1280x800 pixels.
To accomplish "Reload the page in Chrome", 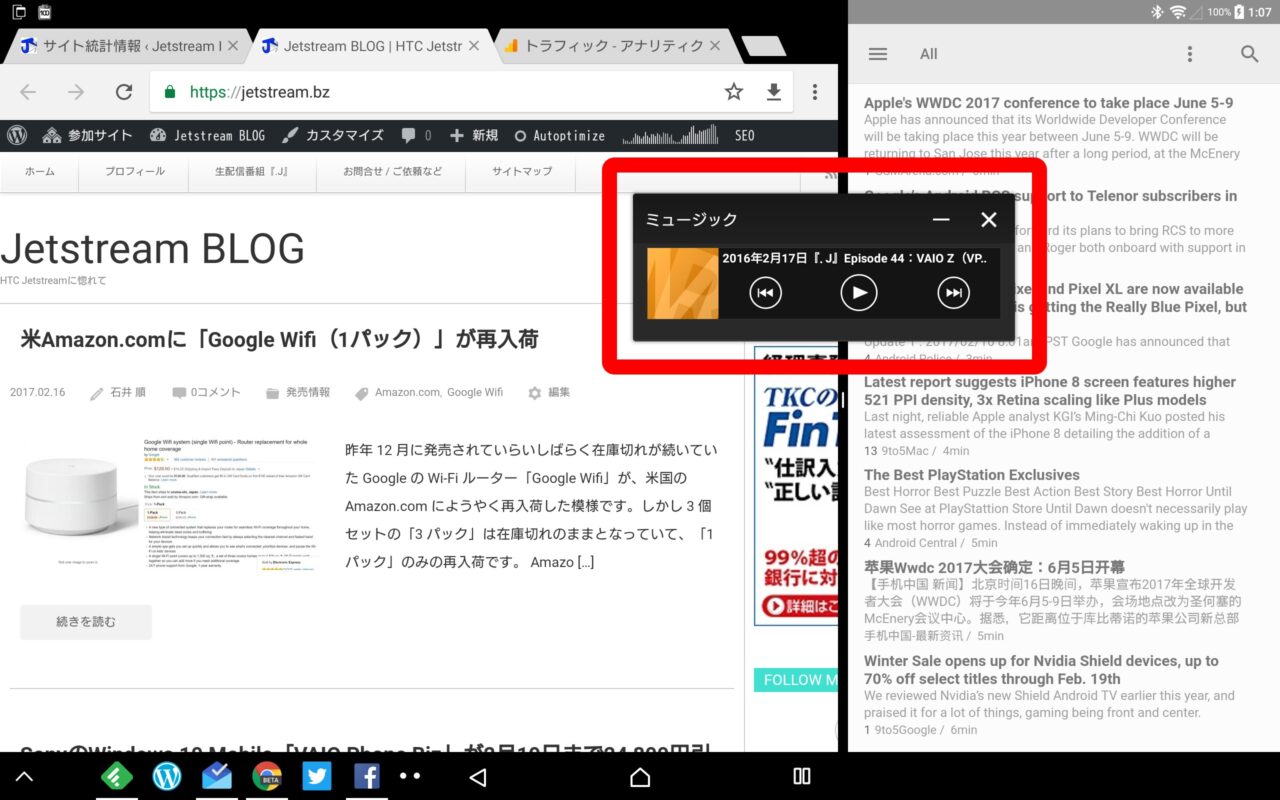I will tap(124, 92).
